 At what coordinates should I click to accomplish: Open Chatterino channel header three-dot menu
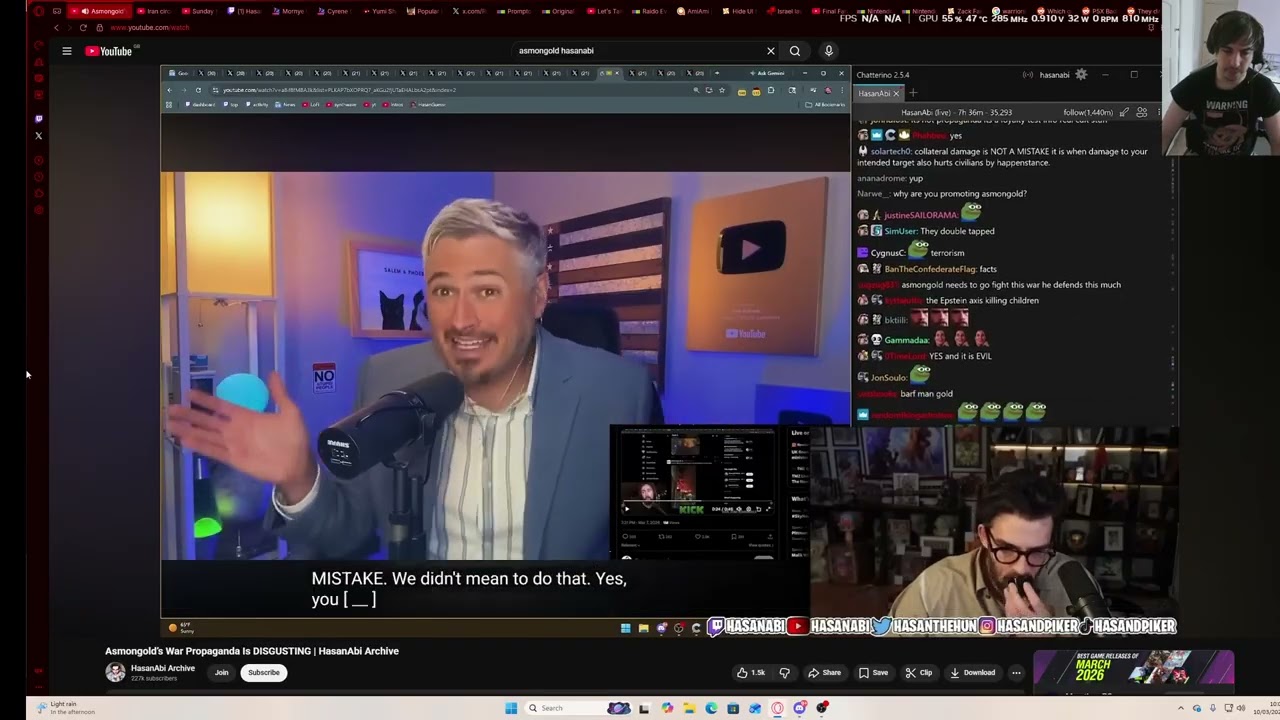coord(1158,113)
